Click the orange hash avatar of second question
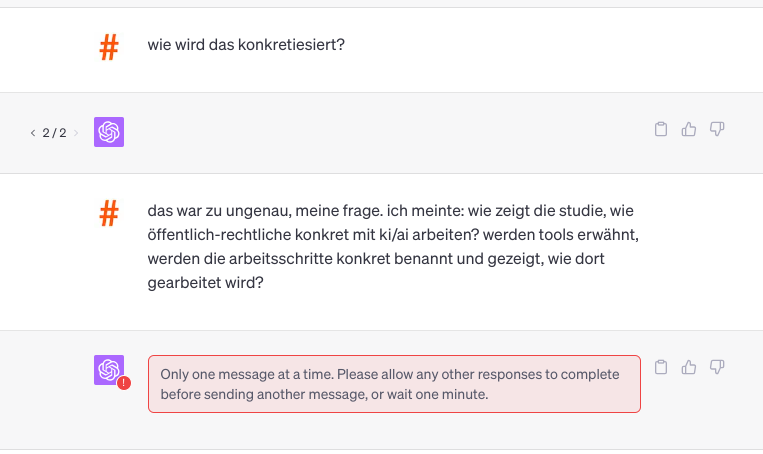 coord(109,212)
